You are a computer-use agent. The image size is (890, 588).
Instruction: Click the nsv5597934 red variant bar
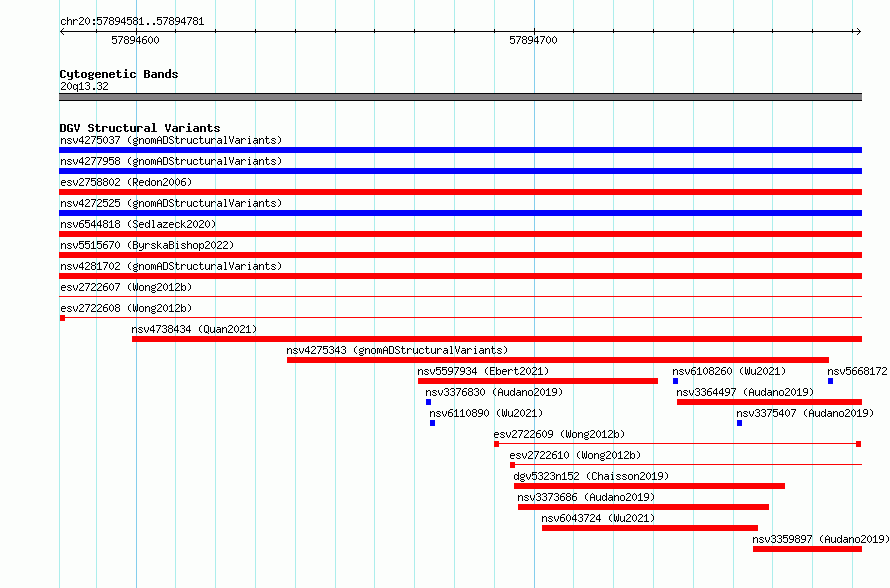(538, 381)
